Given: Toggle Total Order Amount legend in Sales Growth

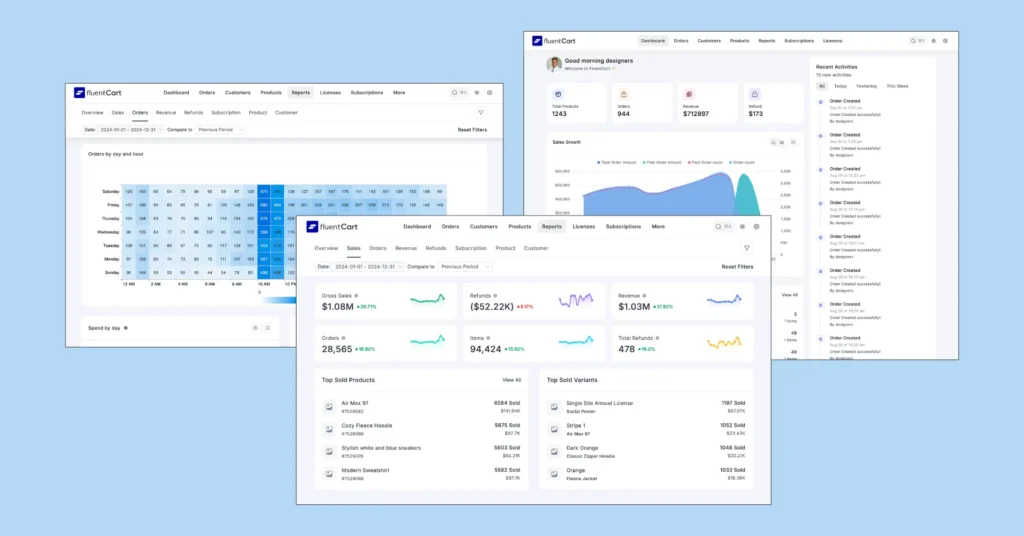Looking at the screenshot, I should pyautogui.click(x=618, y=162).
